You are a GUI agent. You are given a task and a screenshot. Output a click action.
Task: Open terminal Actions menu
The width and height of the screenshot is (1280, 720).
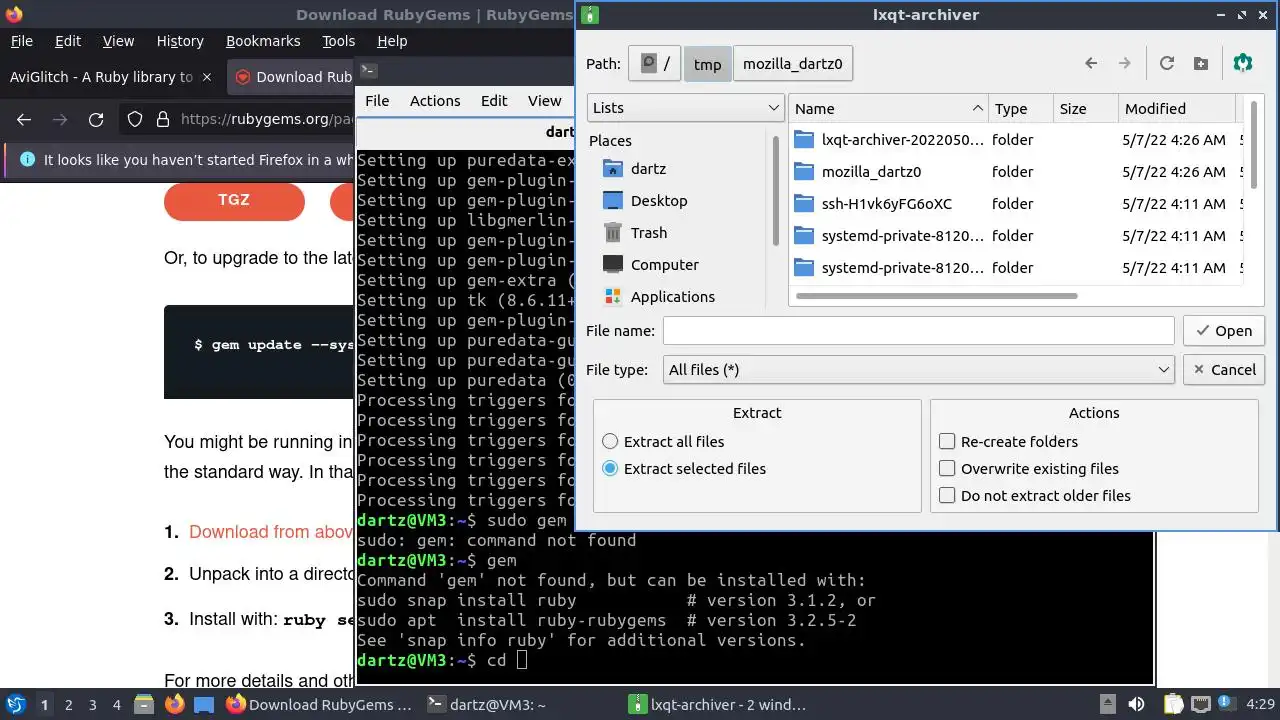435,101
